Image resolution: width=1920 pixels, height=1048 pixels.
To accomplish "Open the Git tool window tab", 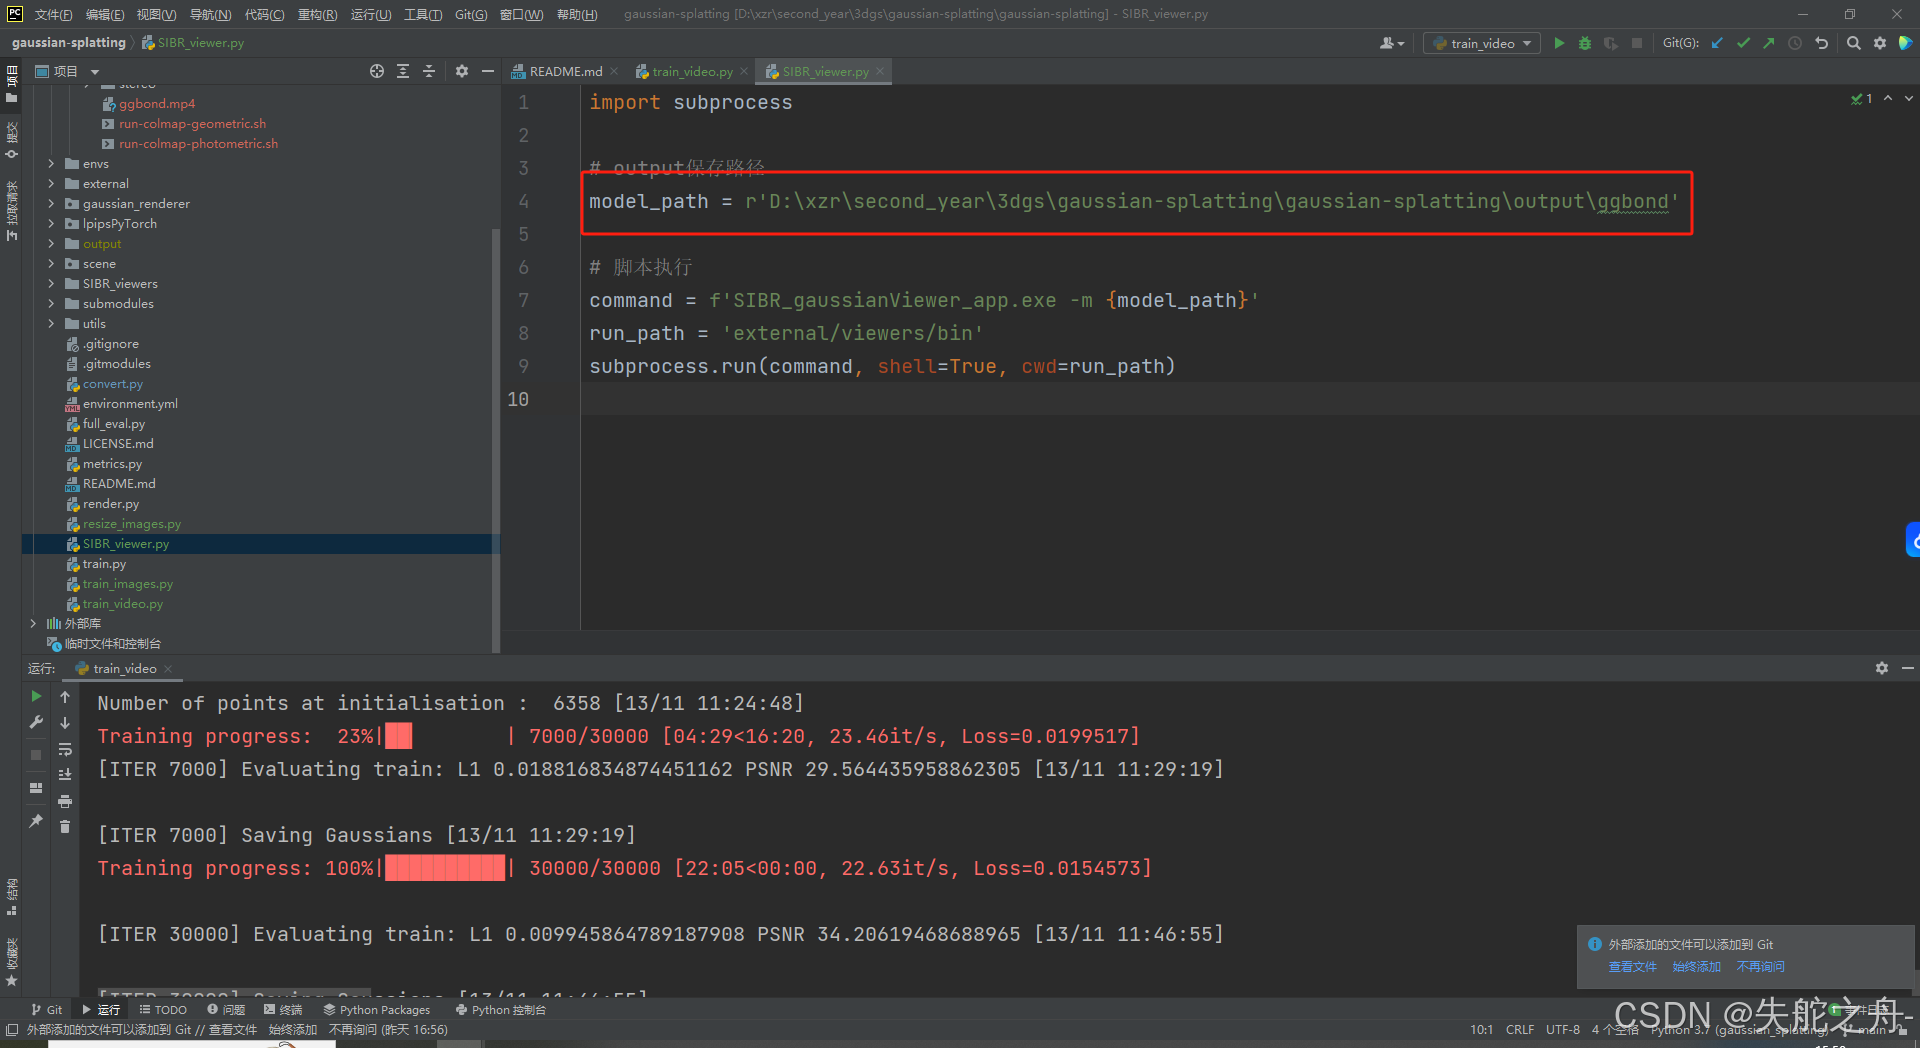I will pos(46,1009).
